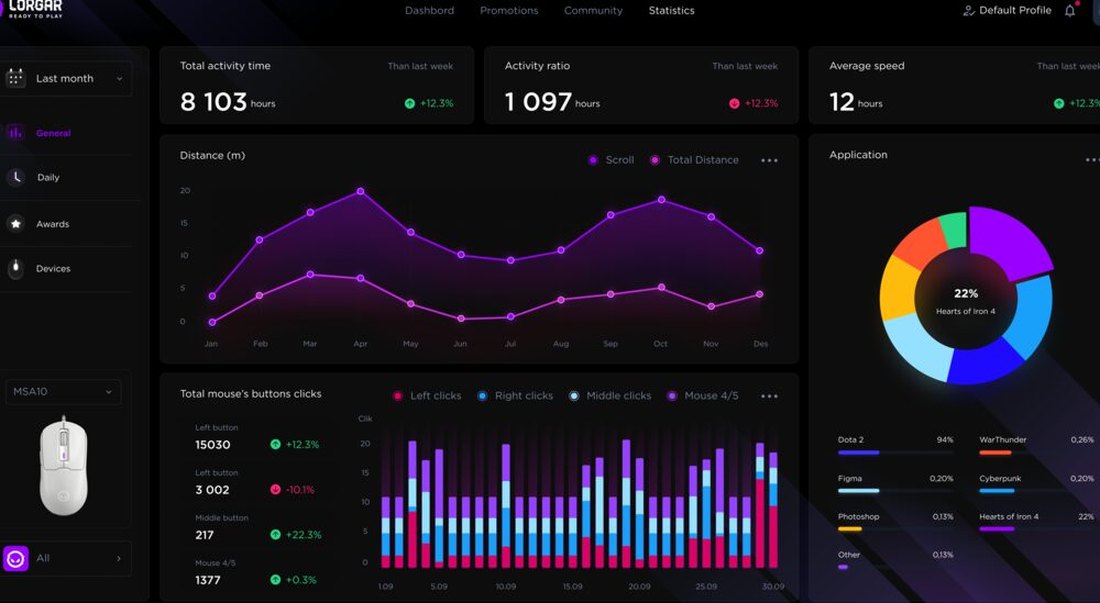Click the Photoshop application row
The image size is (1100, 603).
coord(895,522)
